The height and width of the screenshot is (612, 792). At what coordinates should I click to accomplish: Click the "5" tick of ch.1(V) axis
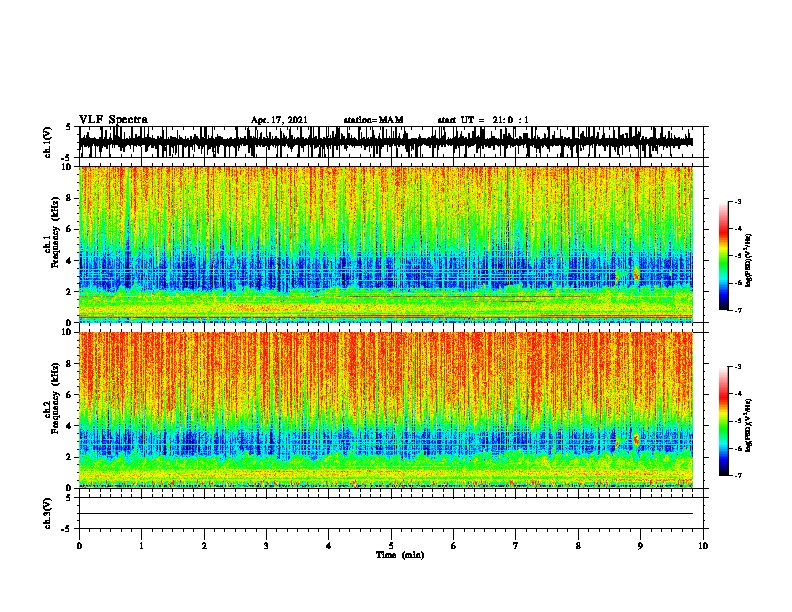pos(69,127)
